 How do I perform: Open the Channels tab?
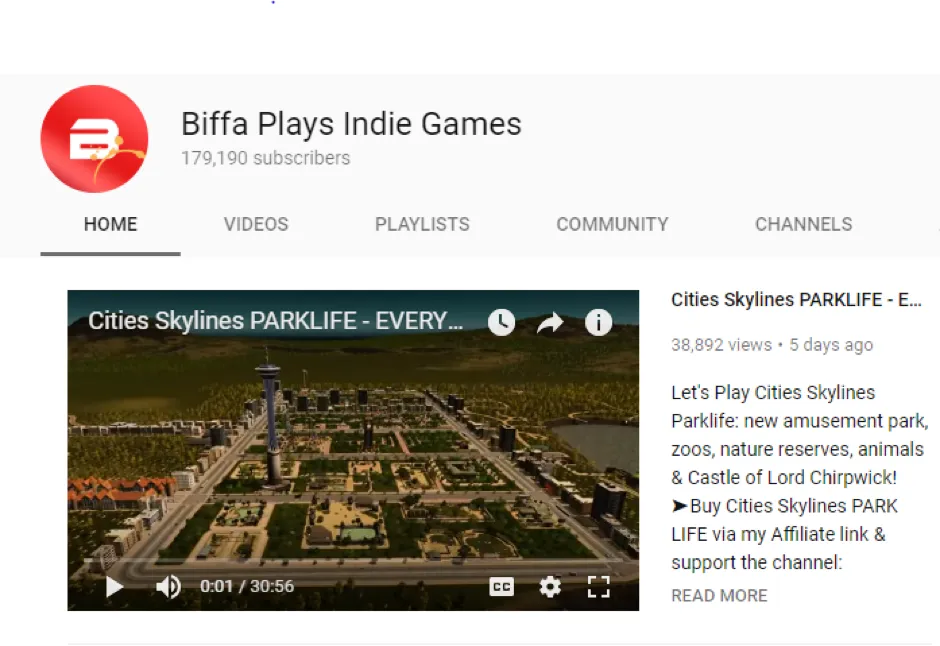tap(803, 224)
